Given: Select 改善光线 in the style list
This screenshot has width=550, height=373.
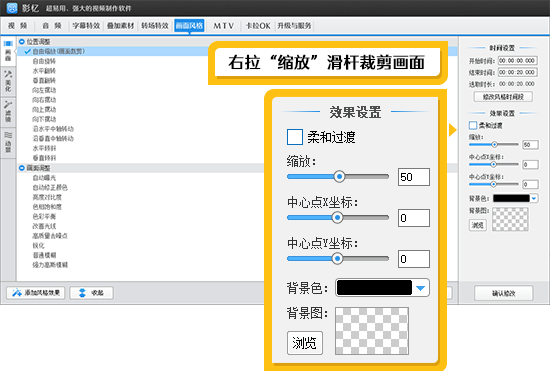Looking at the screenshot, I should pyautogui.click(x=44, y=226).
